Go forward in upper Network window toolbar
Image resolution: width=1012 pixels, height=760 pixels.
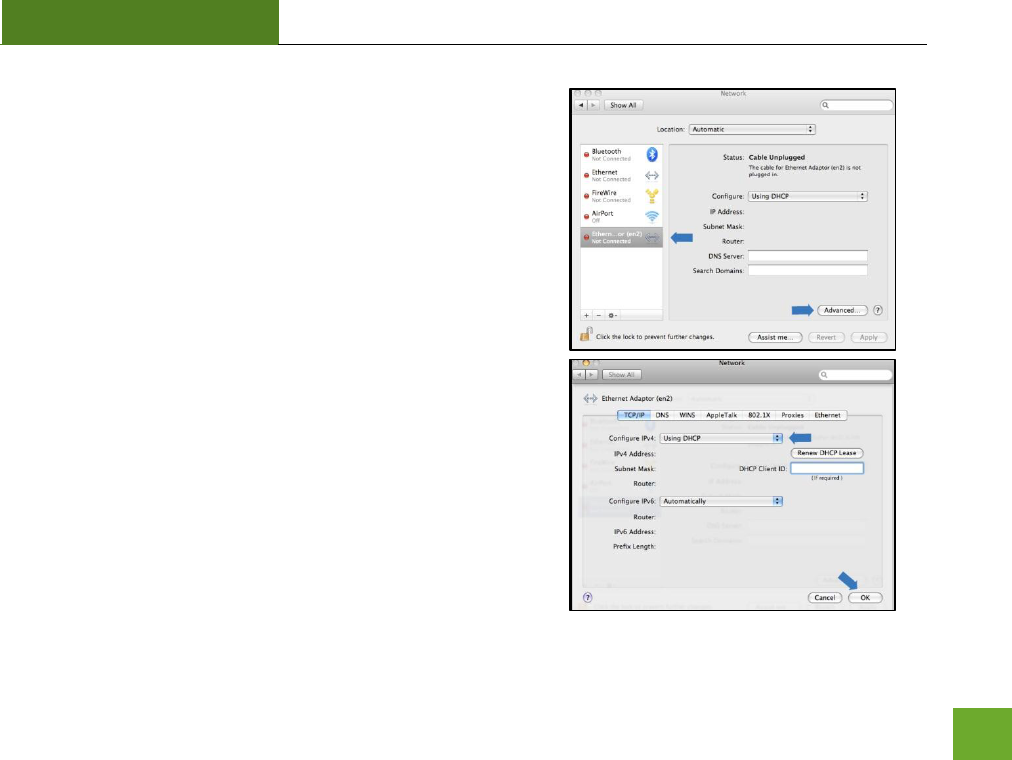coord(593,105)
